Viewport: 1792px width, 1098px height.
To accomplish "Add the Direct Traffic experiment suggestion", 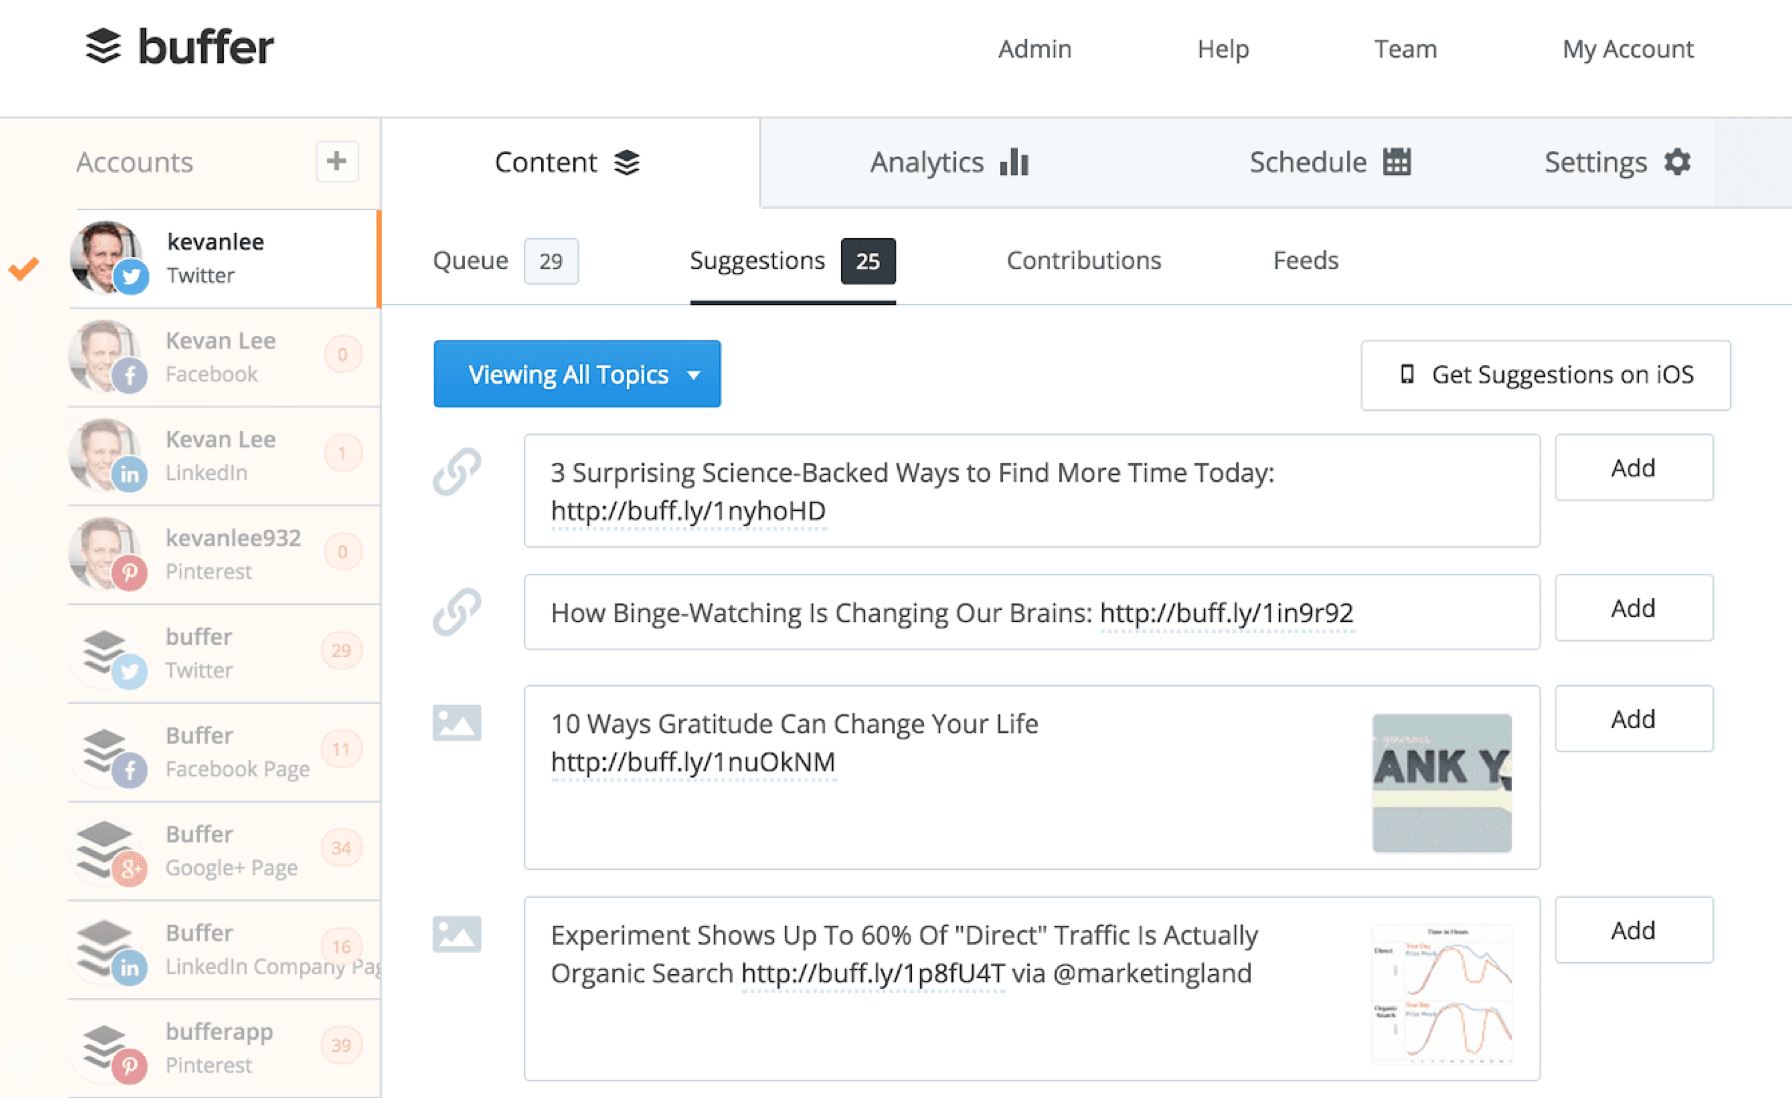I will (x=1633, y=930).
